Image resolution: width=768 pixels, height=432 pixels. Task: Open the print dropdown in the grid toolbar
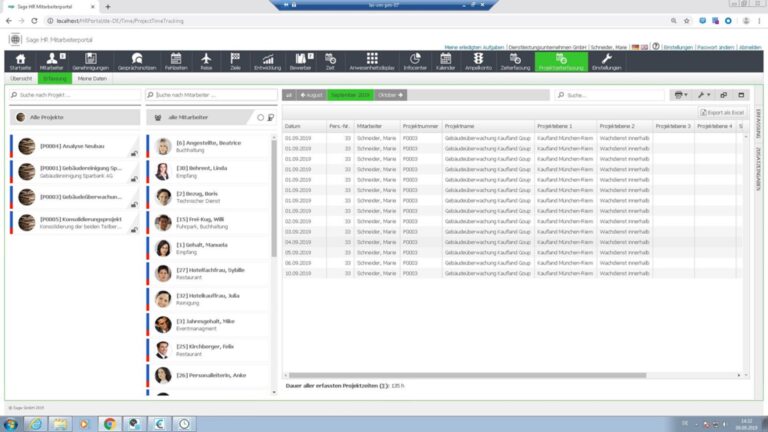(682, 95)
